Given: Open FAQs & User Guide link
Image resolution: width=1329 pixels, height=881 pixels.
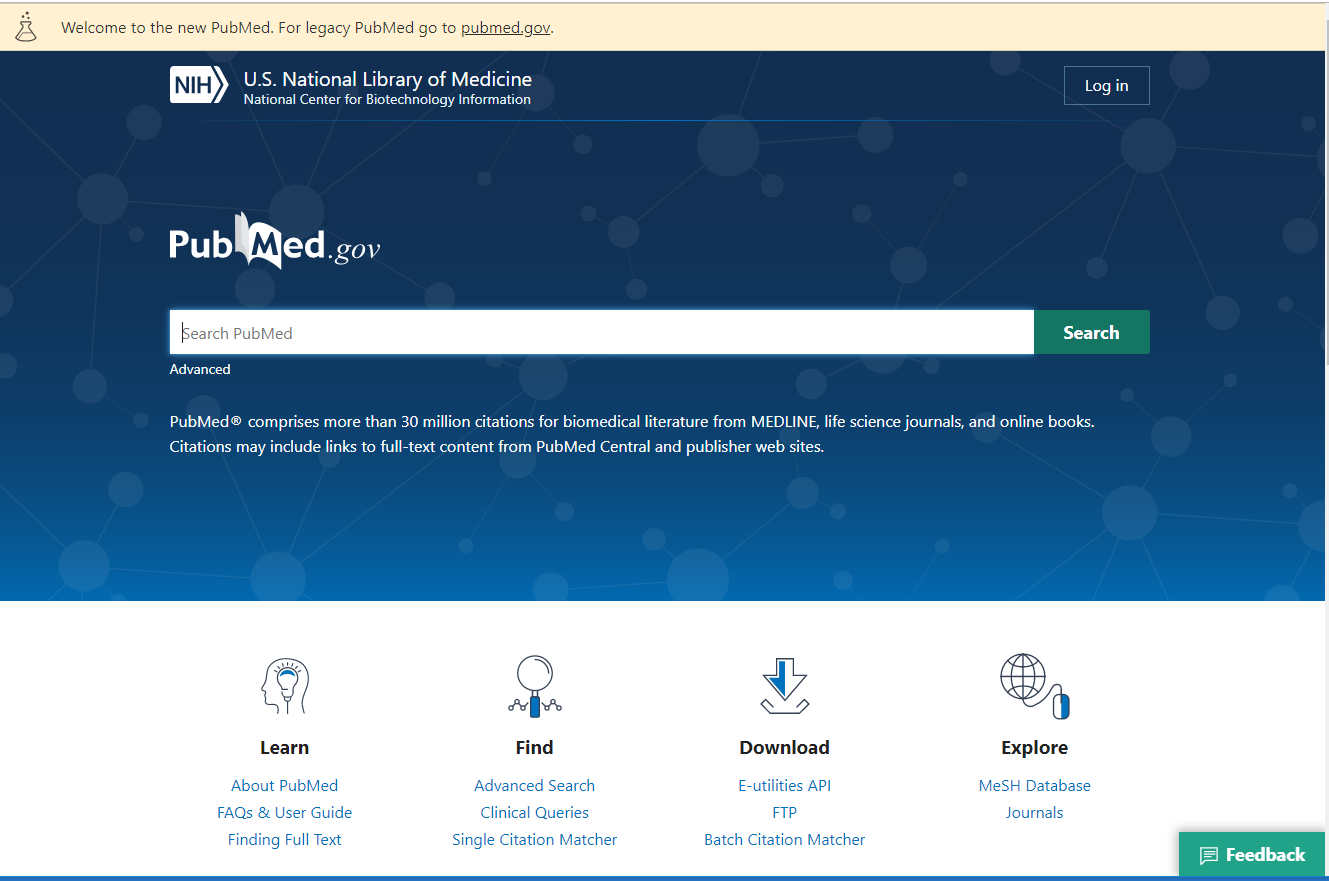Looking at the screenshot, I should coord(285,813).
